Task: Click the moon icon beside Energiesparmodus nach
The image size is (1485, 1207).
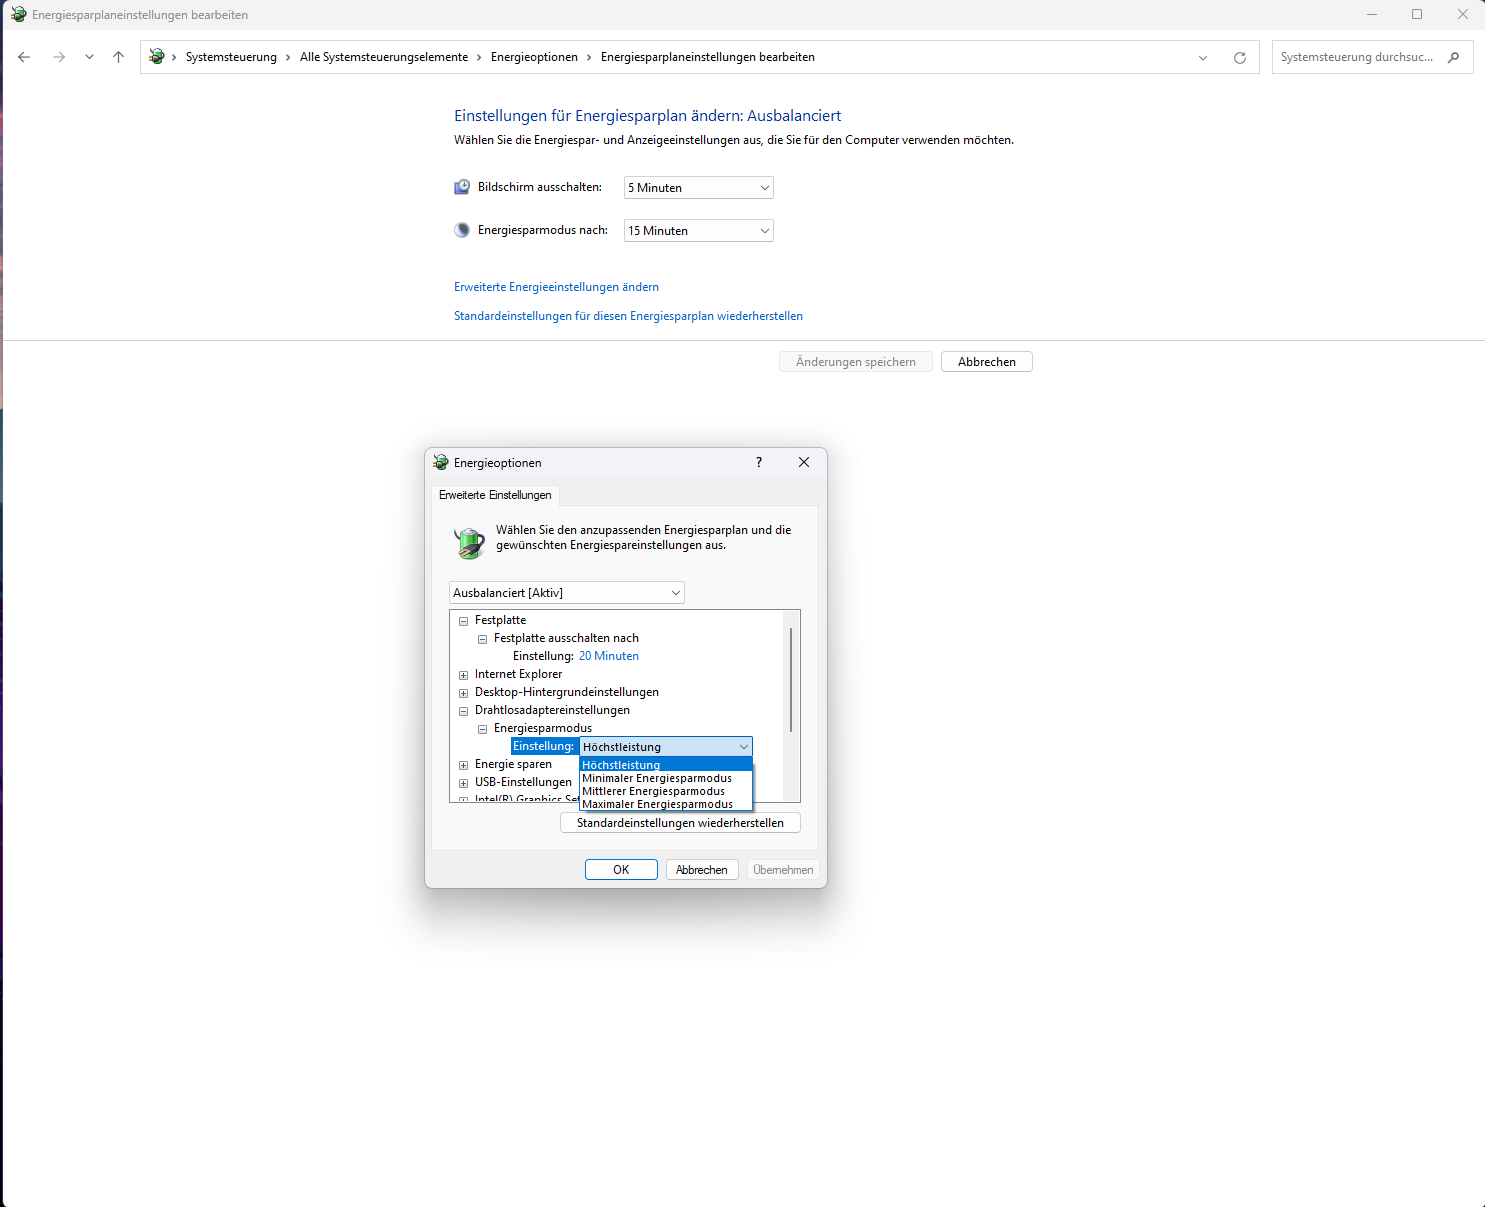Action: click(x=462, y=230)
